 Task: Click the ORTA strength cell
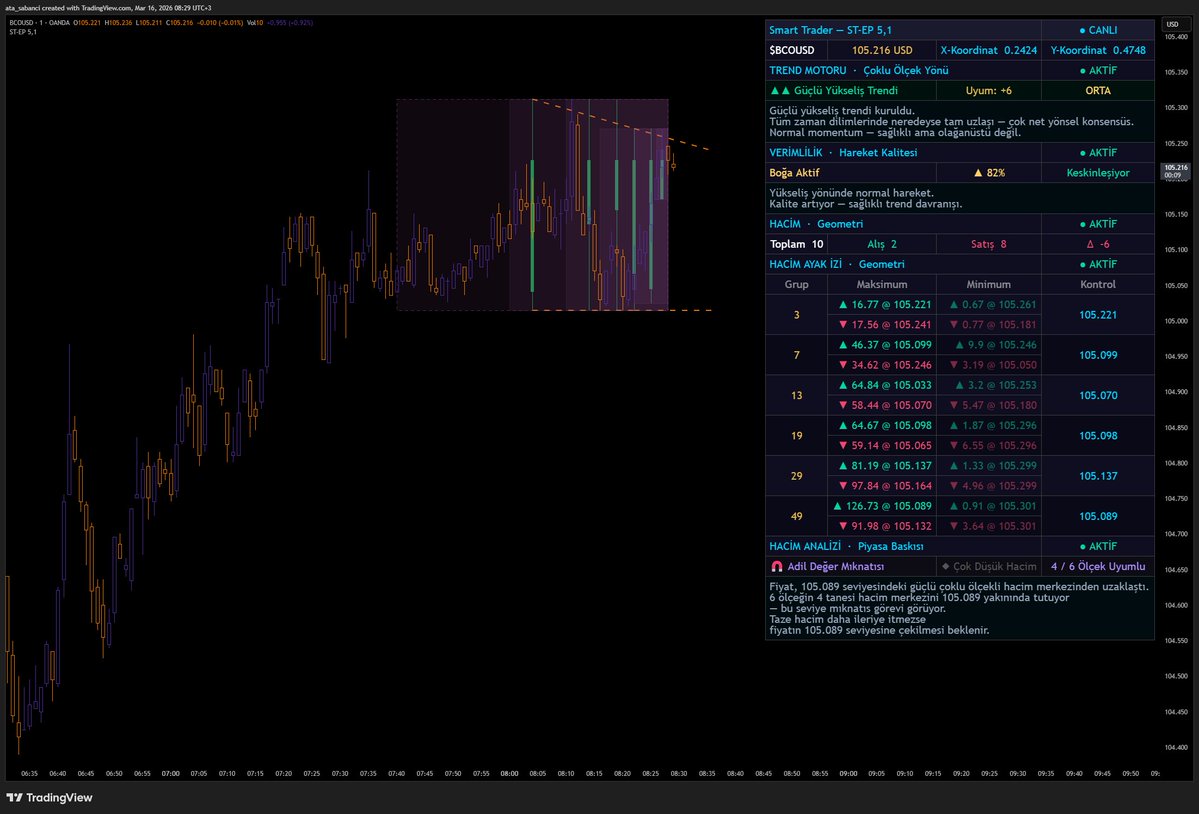coord(1097,90)
